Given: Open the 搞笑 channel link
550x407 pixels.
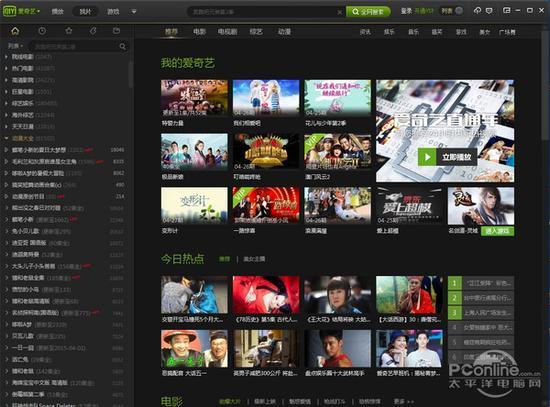Looking at the screenshot, I should tap(437, 32).
